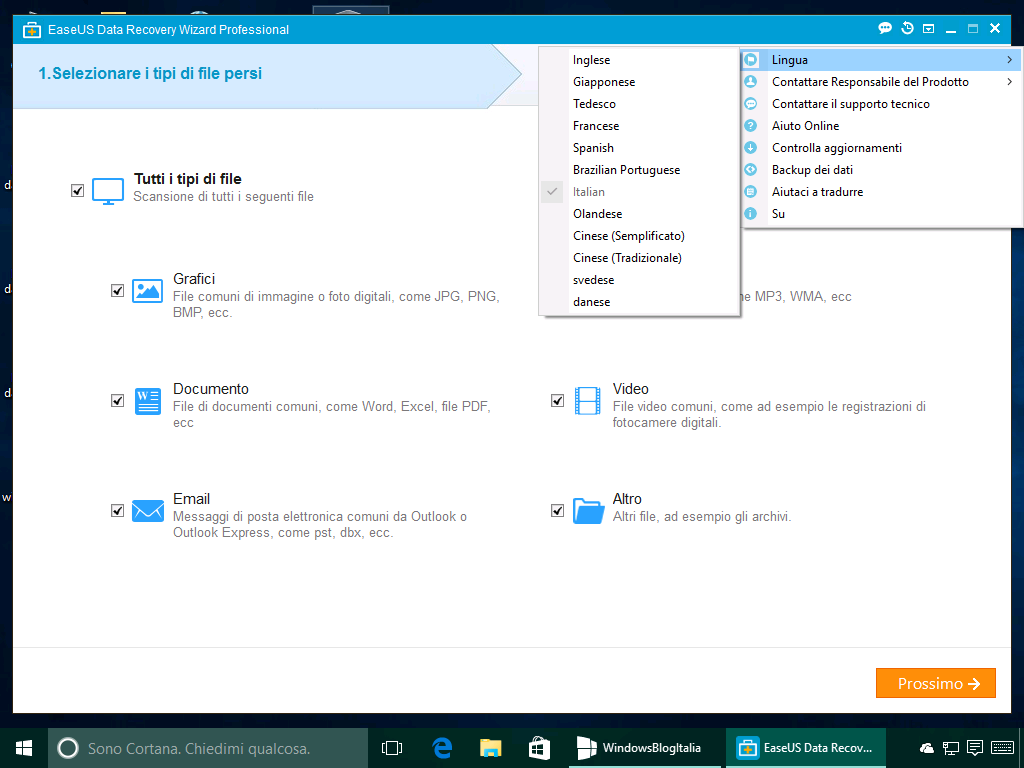Click the Contattare il supporto tecnico icon
Viewport: 1024px width, 768px height.
tap(751, 104)
